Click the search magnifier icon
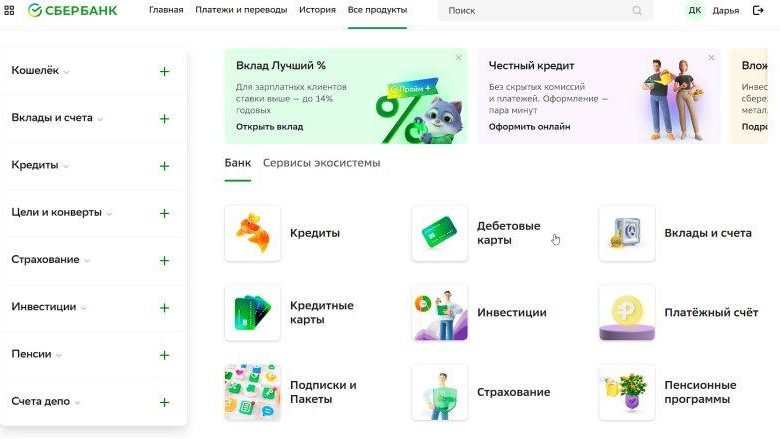Image resolution: width=780 pixels, height=439 pixels. click(637, 11)
